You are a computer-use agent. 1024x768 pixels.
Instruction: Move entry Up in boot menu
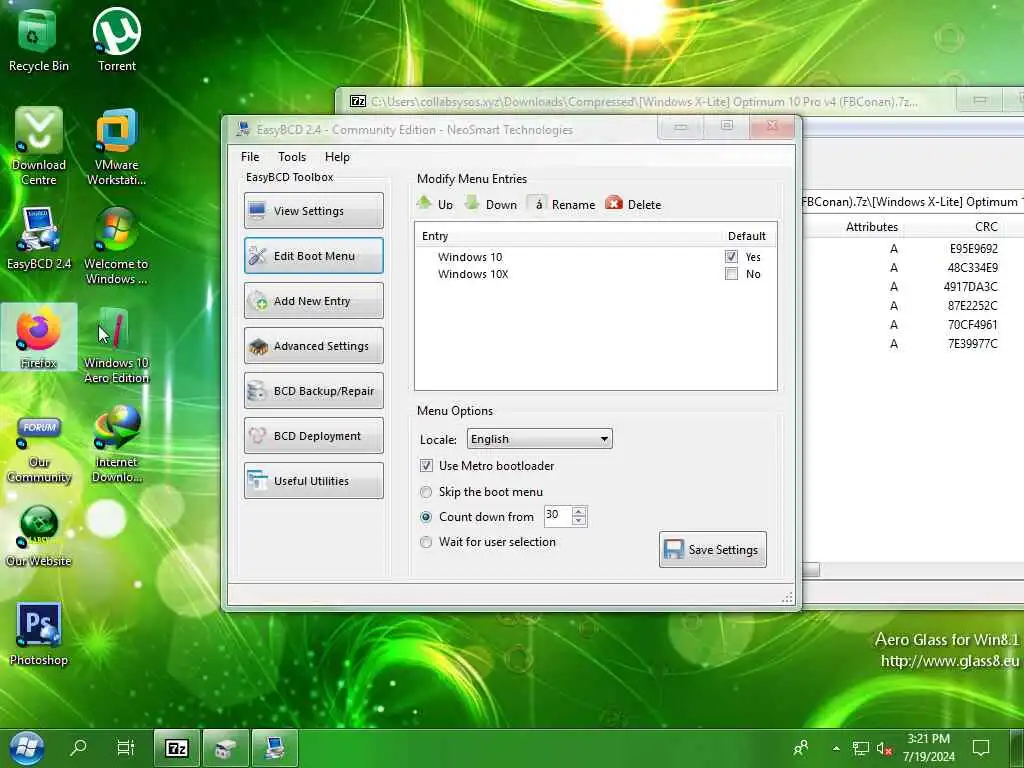tap(435, 204)
